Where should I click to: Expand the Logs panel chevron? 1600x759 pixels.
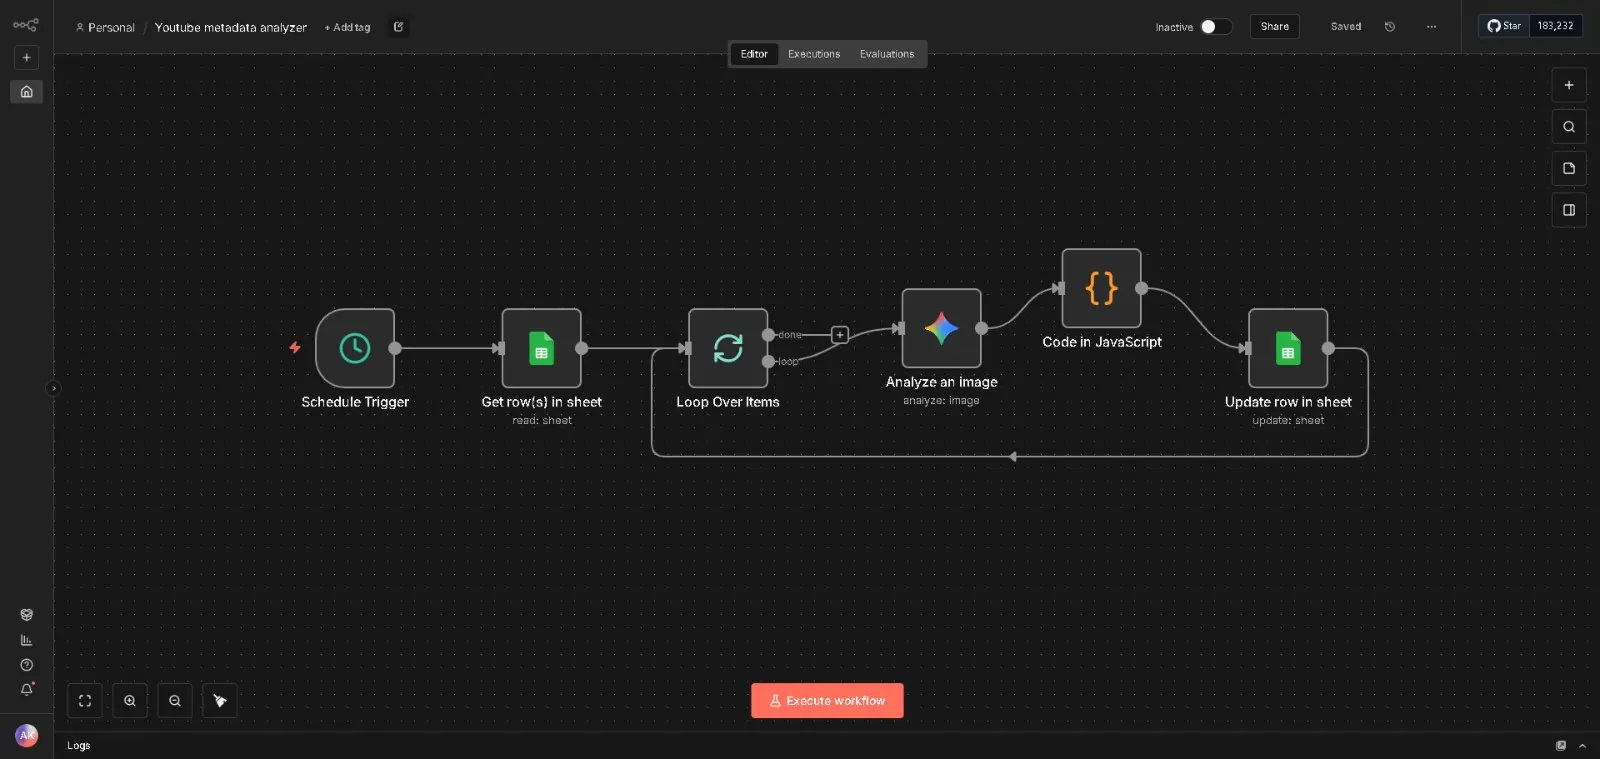click(1582, 746)
